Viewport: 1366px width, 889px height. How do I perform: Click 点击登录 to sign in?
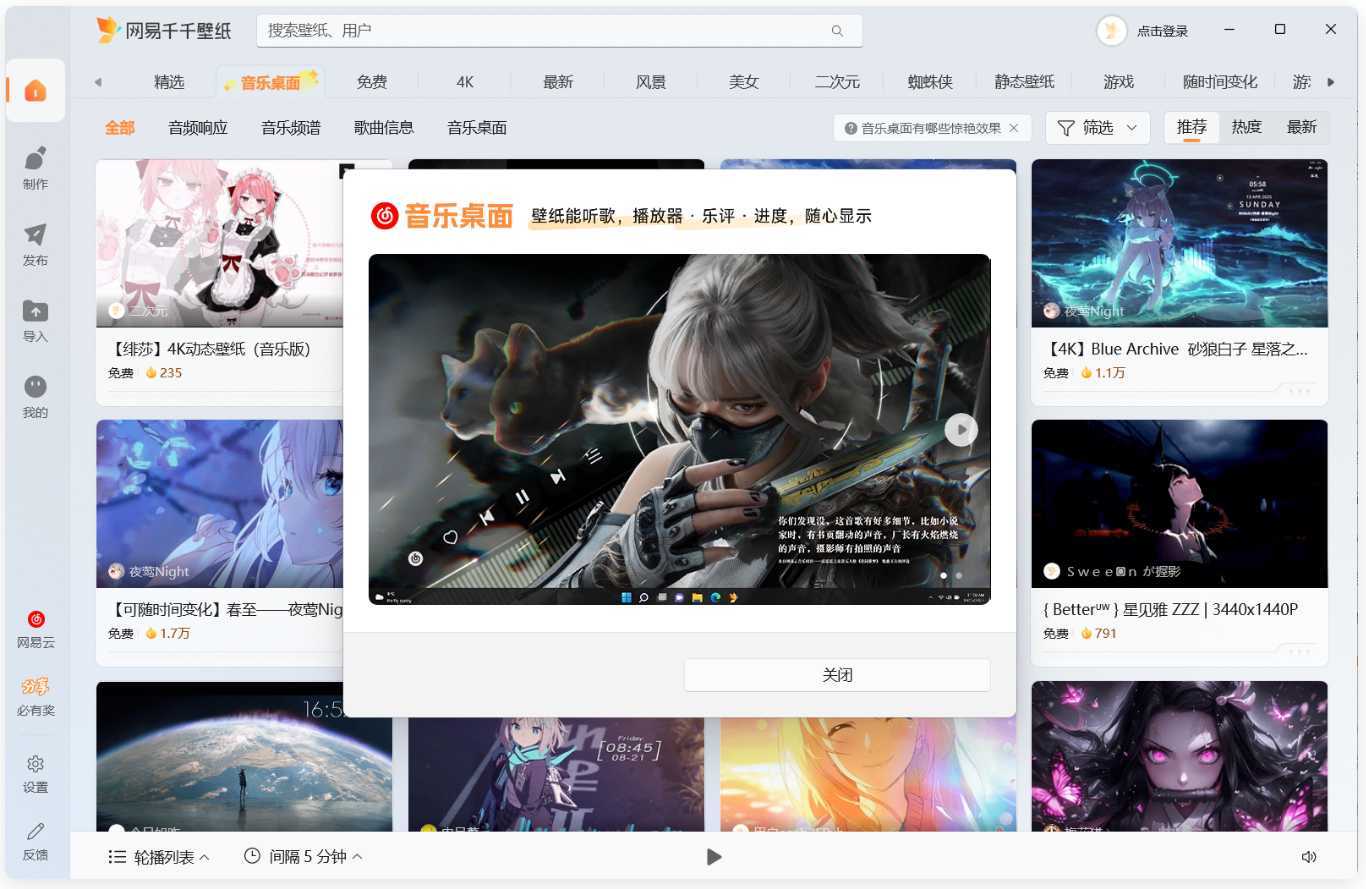click(x=1162, y=31)
